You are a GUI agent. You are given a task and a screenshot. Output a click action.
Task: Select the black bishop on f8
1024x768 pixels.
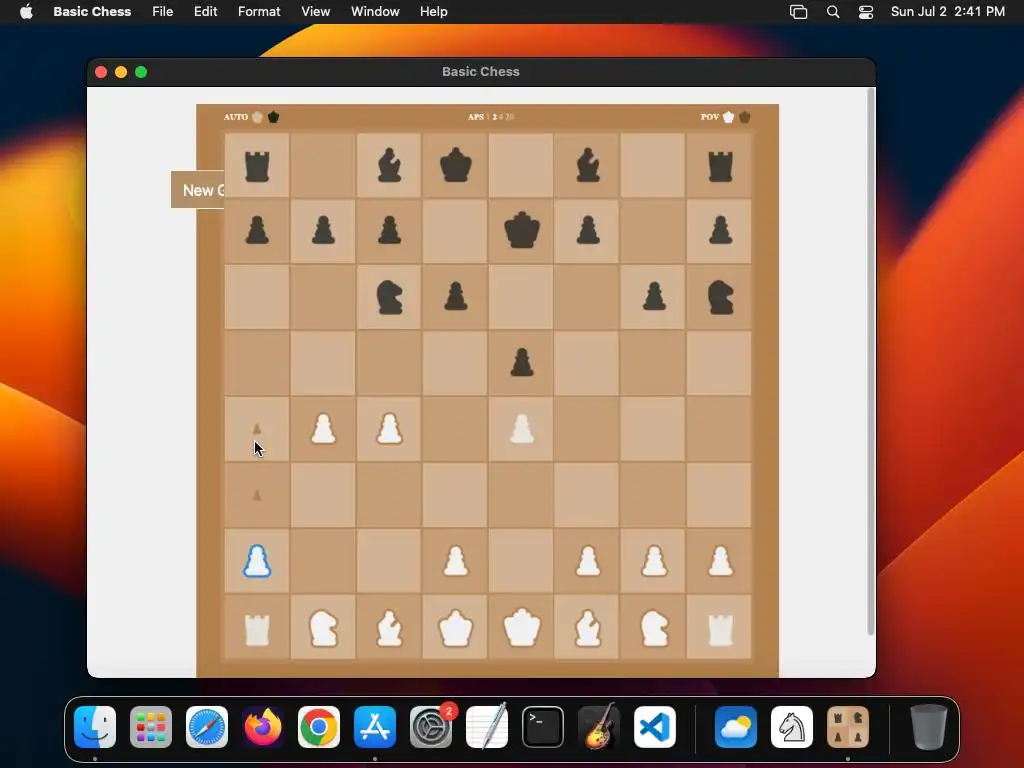coord(588,165)
